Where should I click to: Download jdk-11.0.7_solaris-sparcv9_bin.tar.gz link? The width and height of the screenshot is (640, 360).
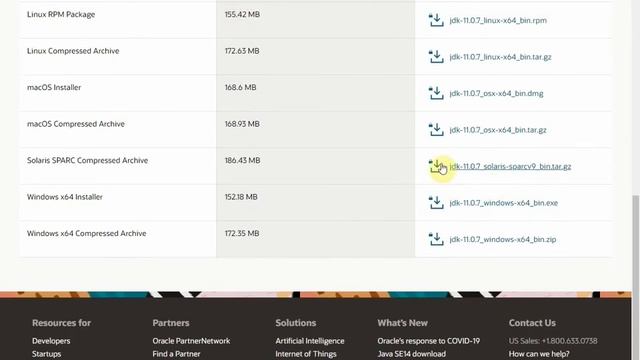coord(510,167)
